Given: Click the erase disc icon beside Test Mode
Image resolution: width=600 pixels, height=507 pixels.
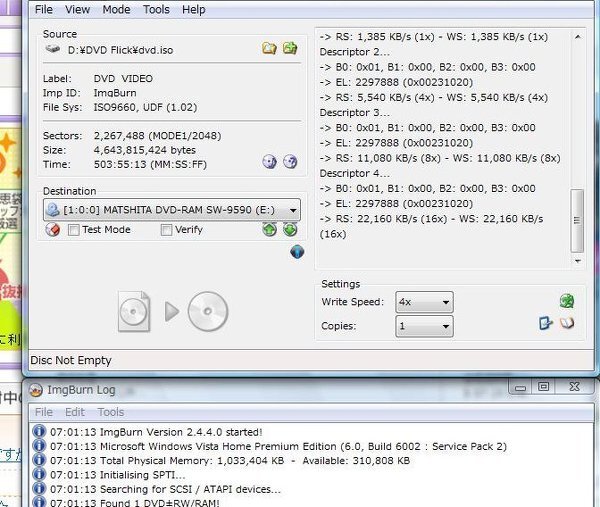Looking at the screenshot, I should tap(52, 230).
